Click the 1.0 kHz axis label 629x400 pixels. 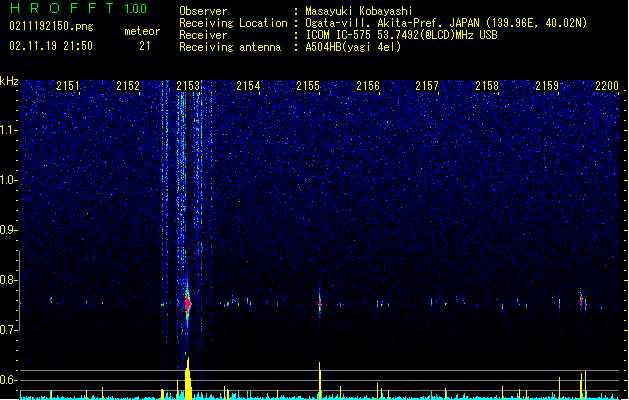click(8, 180)
